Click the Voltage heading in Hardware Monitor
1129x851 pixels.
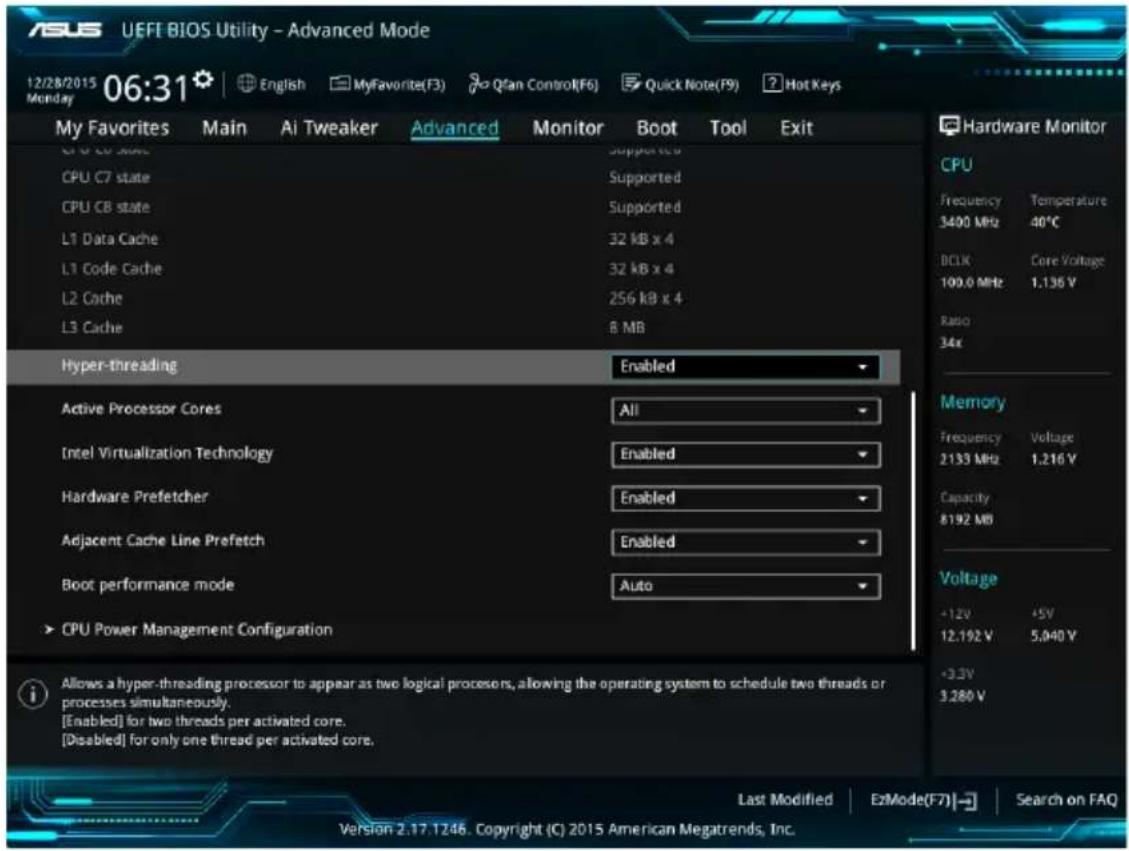pyautogui.click(x=968, y=579)
